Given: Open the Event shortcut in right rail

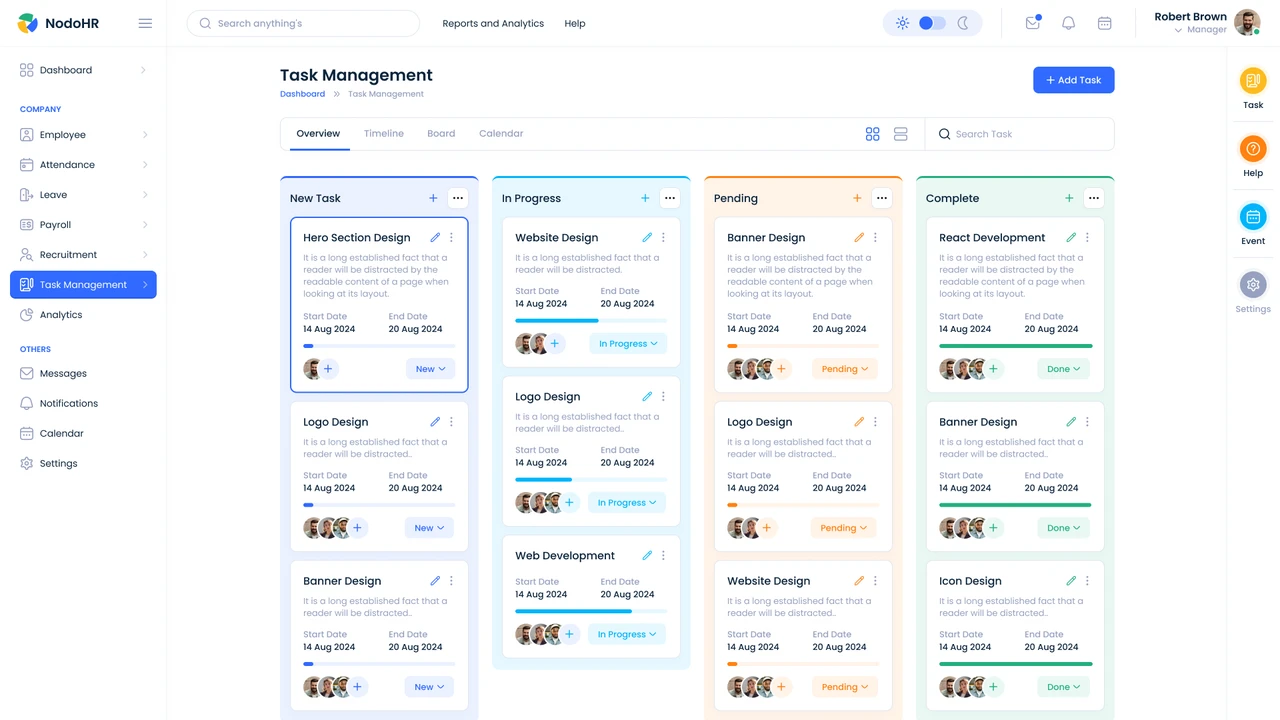Looking at the screenshot, I should click(1253, 225).
